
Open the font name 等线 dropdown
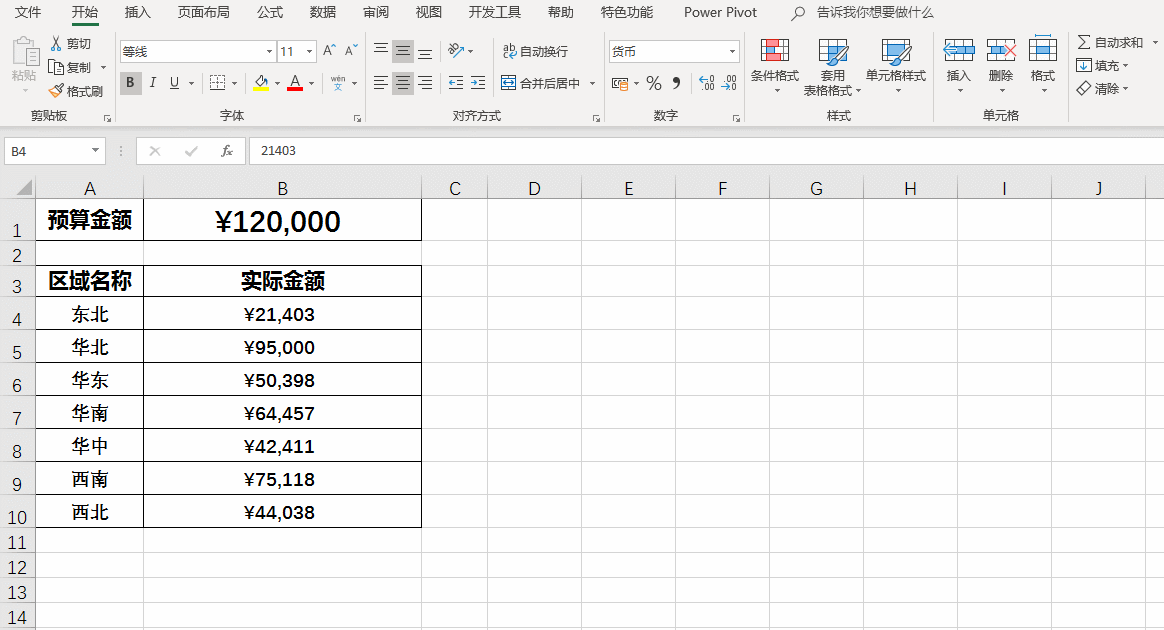(x=269, y=51)
